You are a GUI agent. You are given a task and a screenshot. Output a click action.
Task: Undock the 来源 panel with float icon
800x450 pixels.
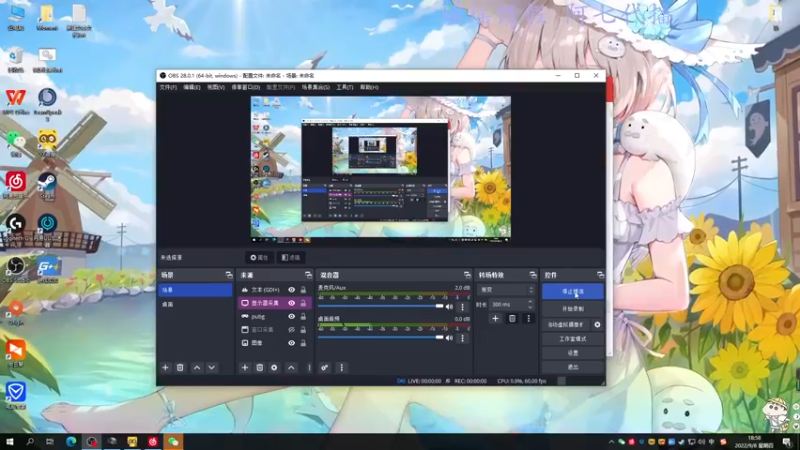point(308,275)
